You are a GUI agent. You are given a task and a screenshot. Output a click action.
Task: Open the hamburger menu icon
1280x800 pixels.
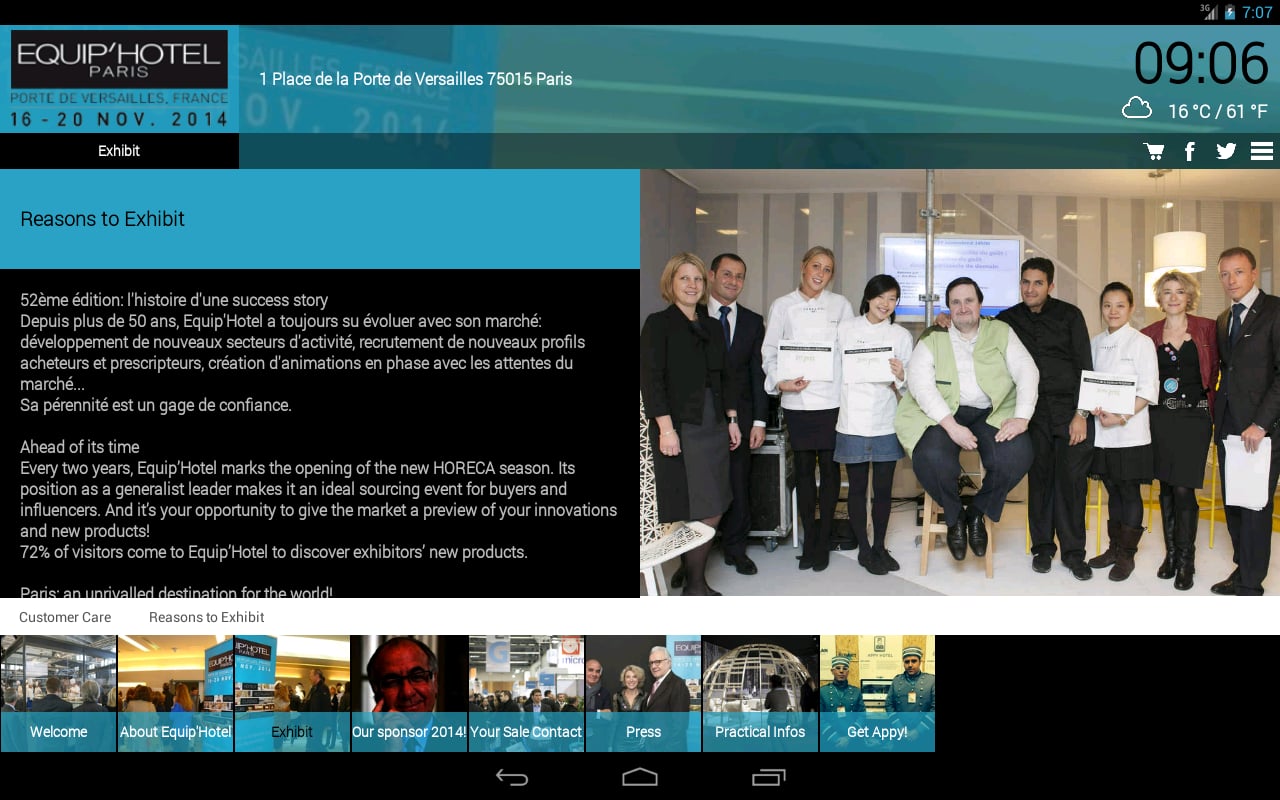tap(1261, 151)
